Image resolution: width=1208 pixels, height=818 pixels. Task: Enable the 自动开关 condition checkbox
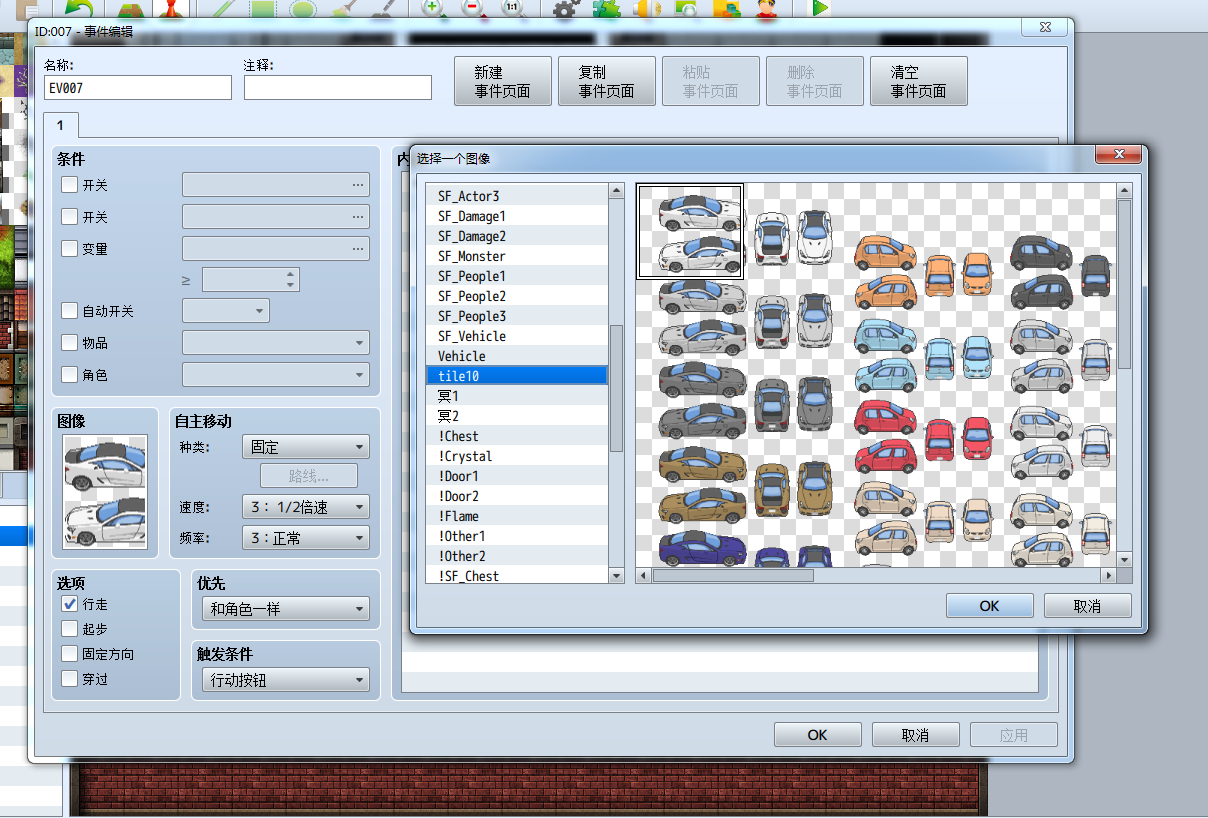point(69,311)
